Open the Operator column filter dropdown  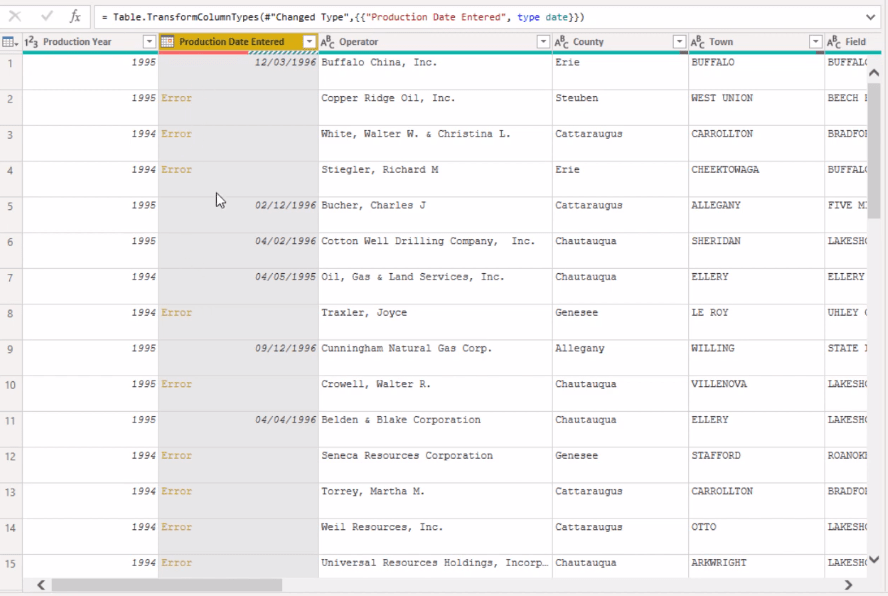click(x=543, y=42)
